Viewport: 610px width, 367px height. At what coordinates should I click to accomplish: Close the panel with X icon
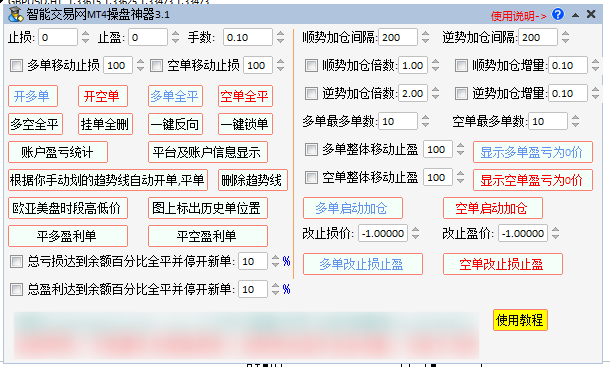[x=591, y=14]
